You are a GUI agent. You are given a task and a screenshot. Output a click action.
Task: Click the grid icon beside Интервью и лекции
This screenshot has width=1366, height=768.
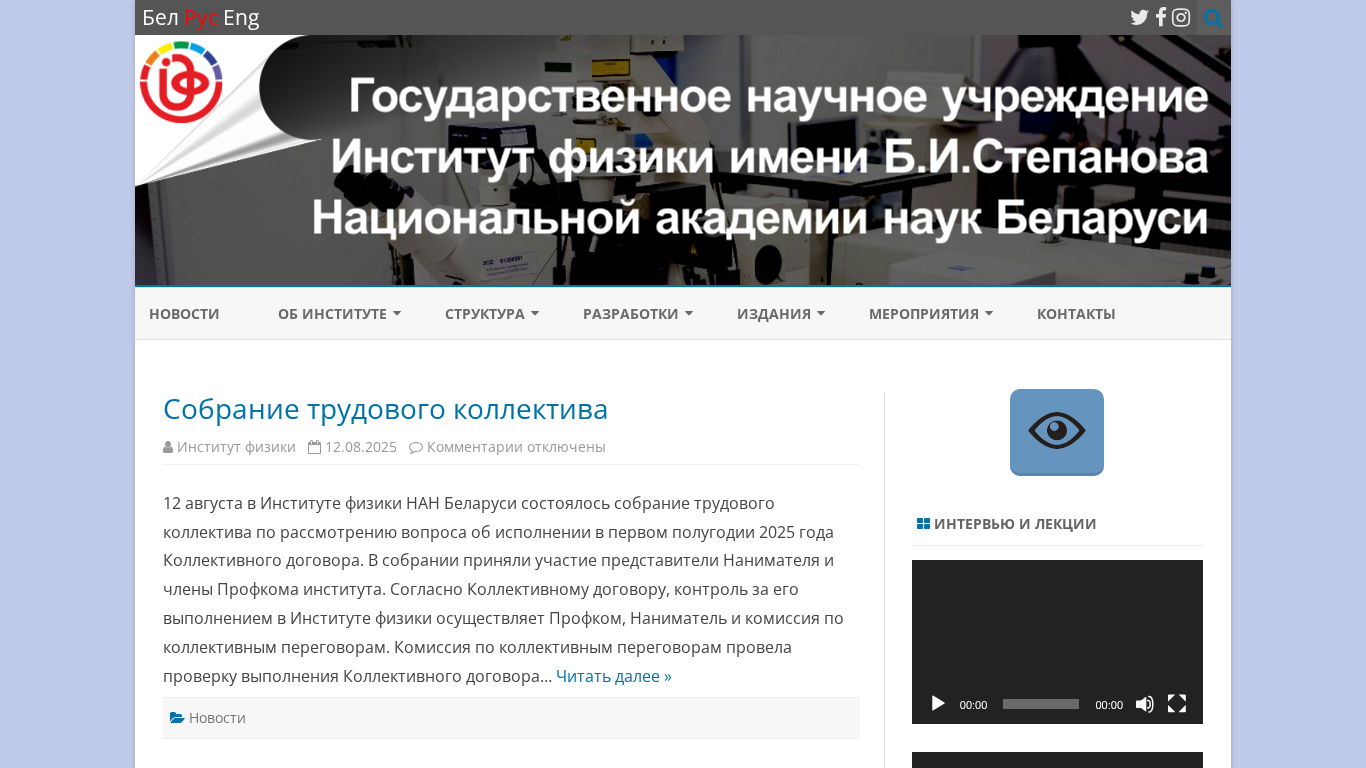coord(923,524)
